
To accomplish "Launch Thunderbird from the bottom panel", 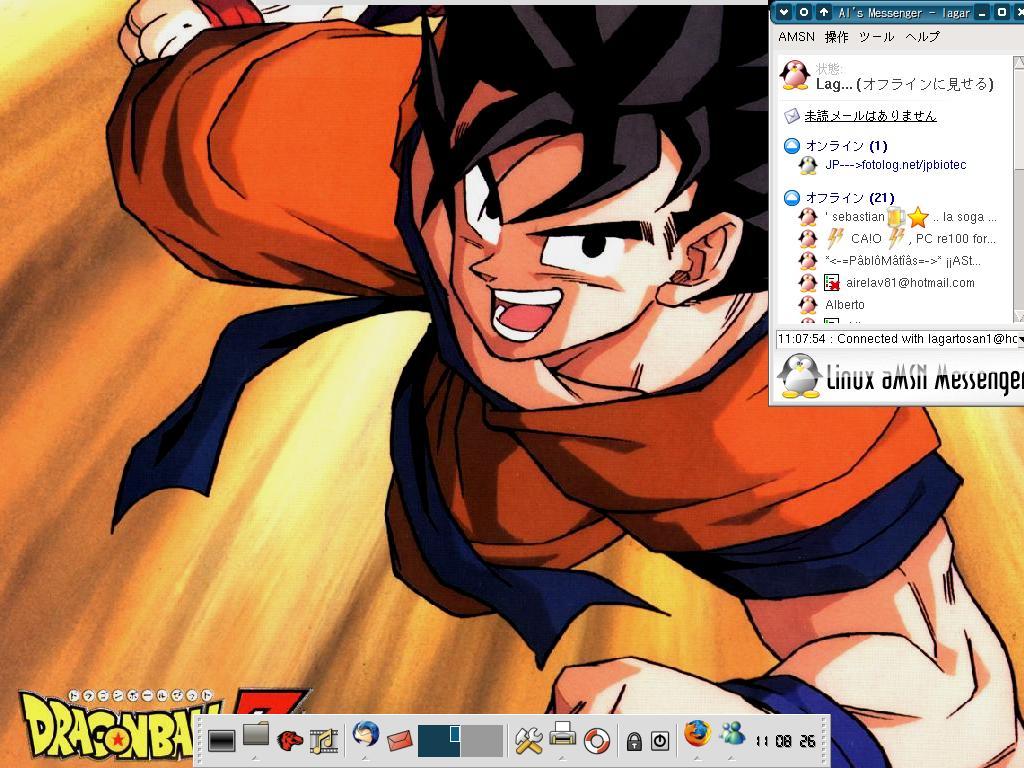I will pyautogui.click(x=365, y=736).
